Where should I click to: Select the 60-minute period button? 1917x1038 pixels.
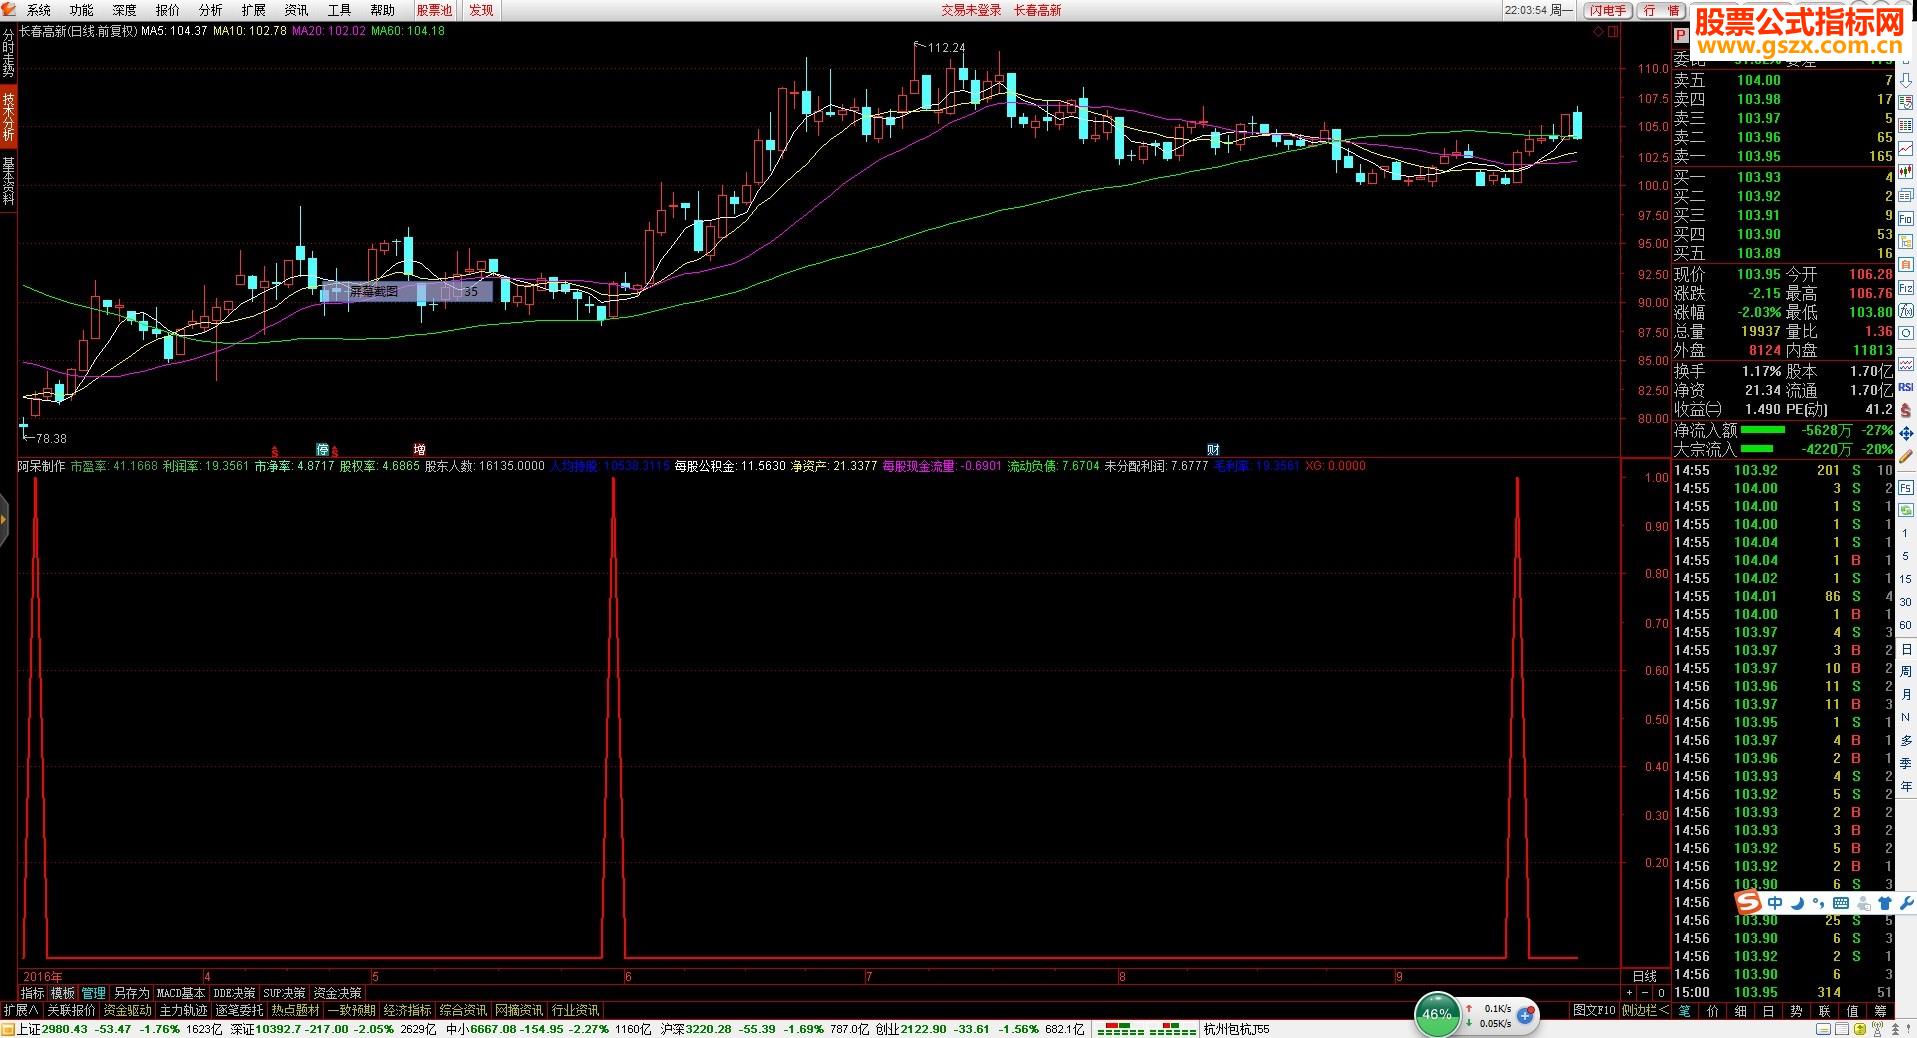1906,625
